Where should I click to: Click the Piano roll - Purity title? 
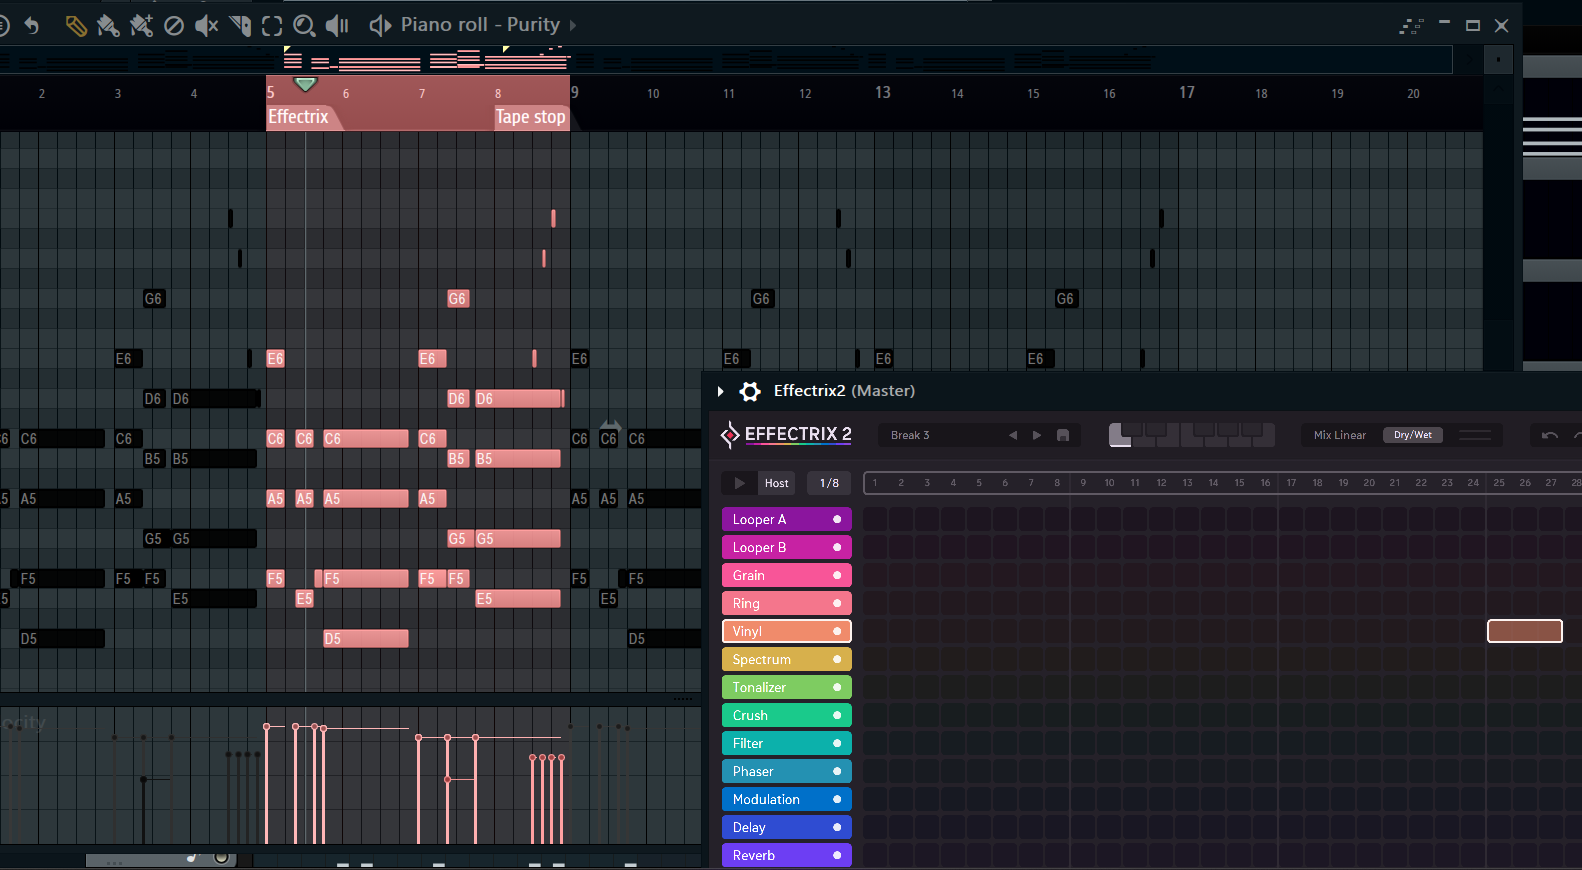click(x=480, y=25)
